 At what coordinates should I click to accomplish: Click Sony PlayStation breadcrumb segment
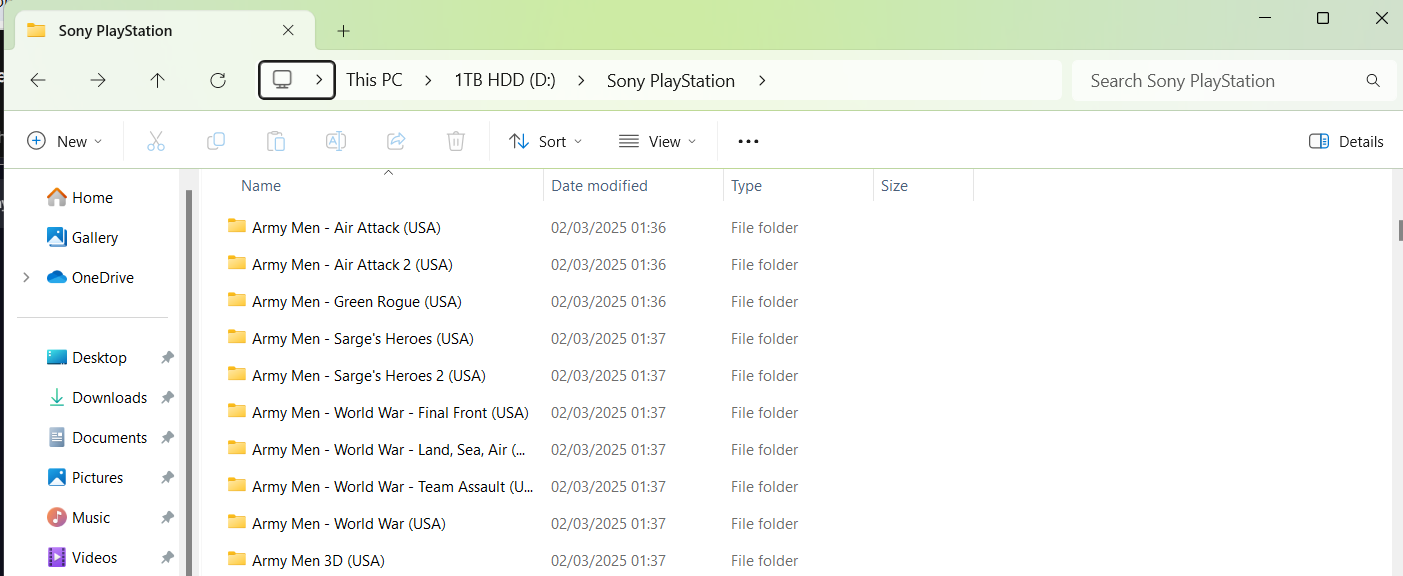(671, 80)
